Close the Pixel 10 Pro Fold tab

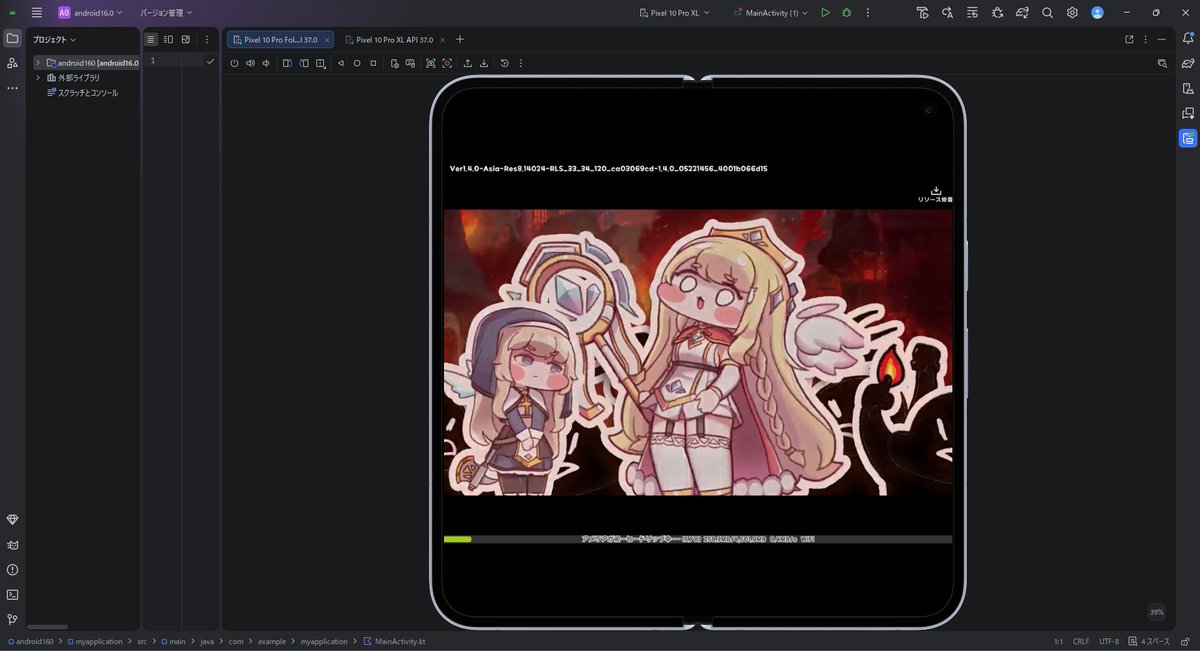coord(327,40)
